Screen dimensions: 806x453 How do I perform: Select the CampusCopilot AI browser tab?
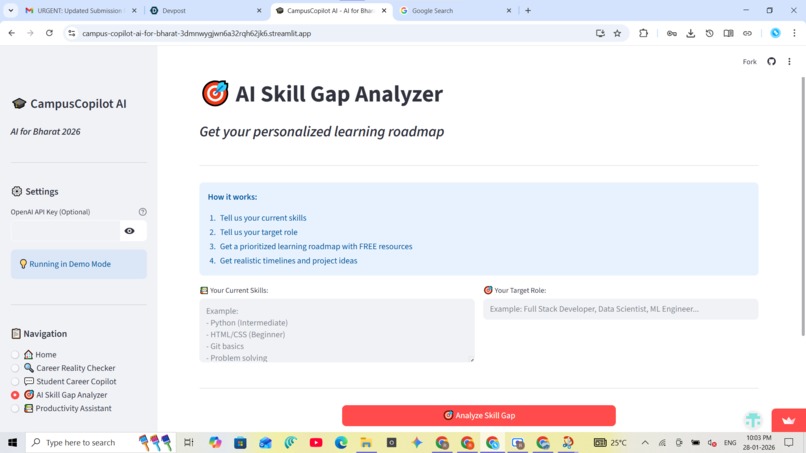(329, 10)
